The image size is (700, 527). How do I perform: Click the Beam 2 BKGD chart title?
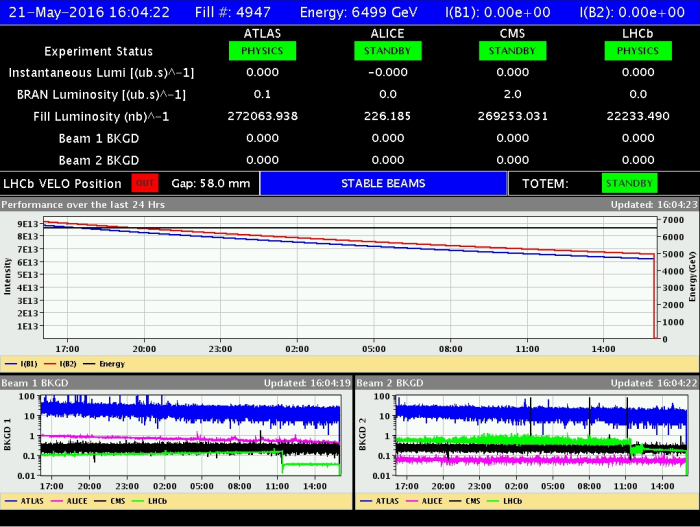[x=390, y=383]
